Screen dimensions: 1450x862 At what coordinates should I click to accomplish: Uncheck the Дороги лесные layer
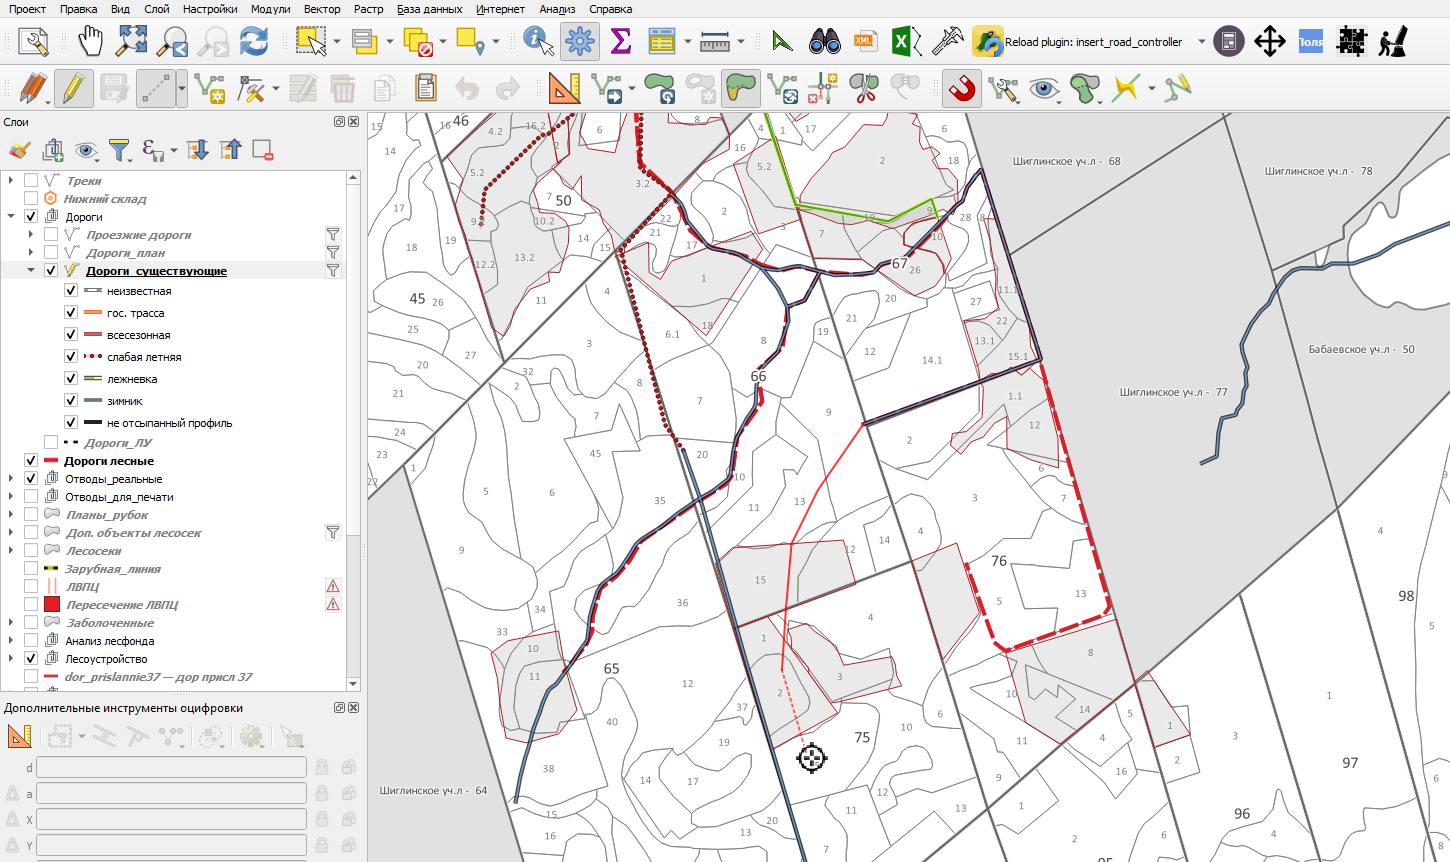coord(31,461)
